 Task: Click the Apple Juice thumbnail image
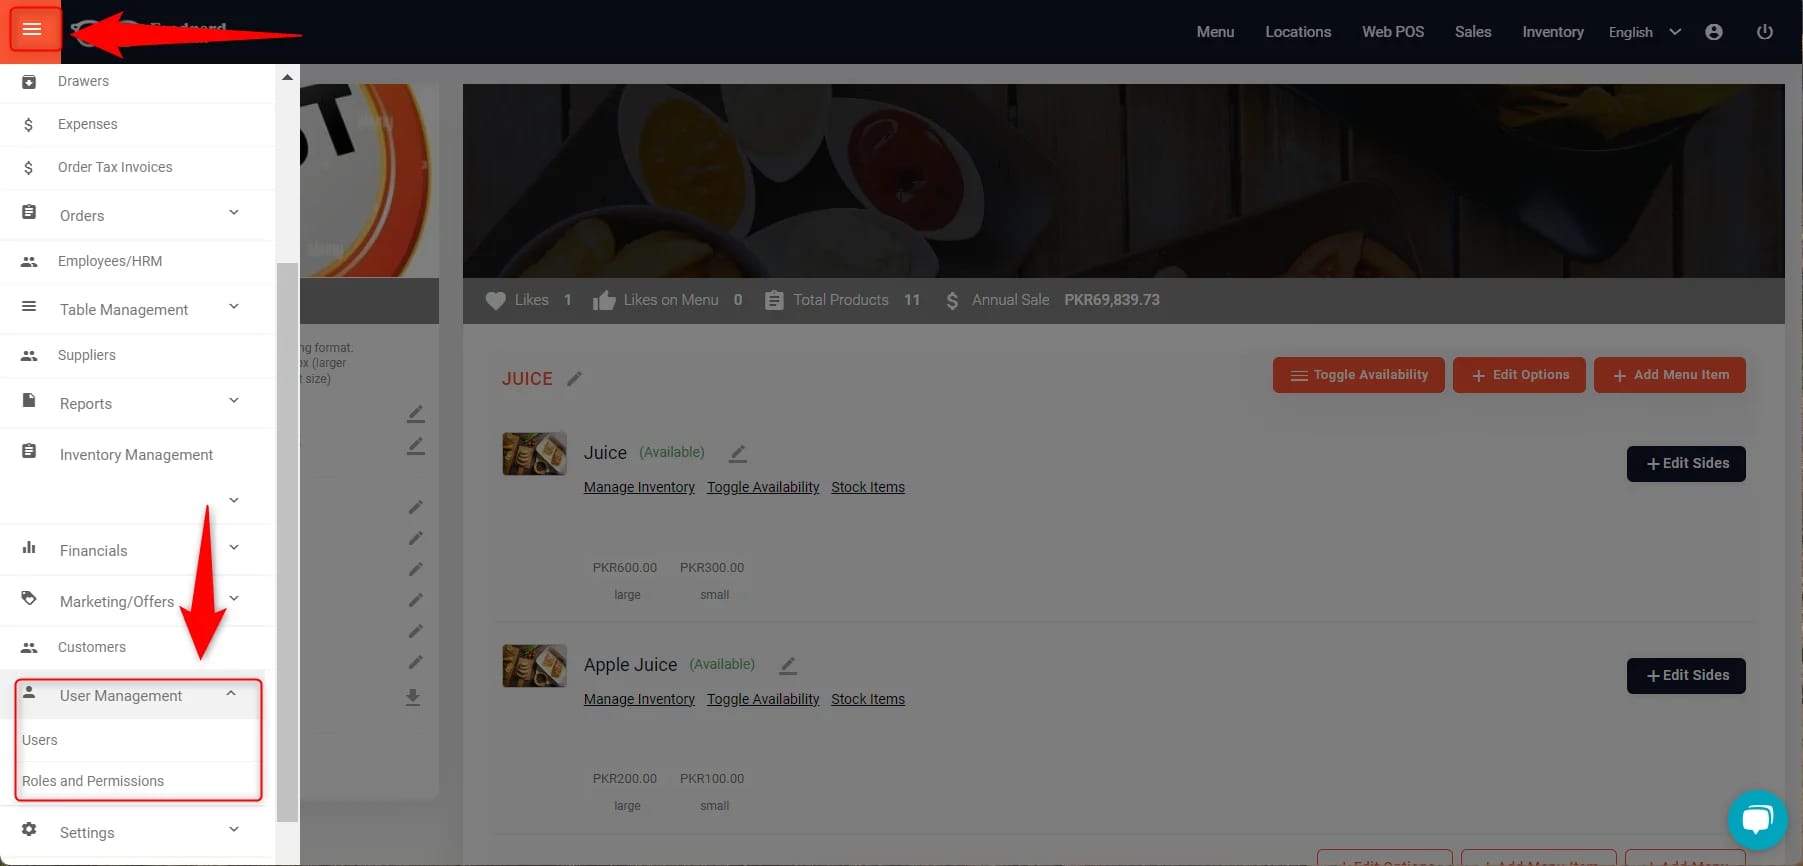(534, 665)
